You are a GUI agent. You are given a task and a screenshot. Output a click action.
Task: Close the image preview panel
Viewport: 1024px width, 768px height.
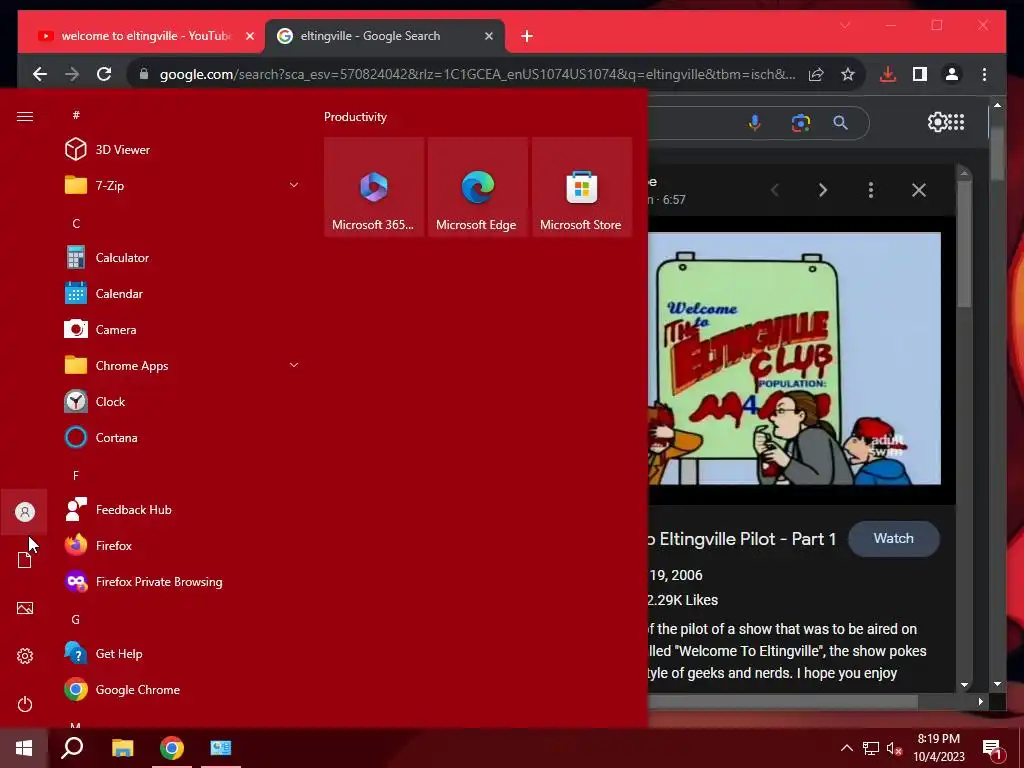point(919,190)
